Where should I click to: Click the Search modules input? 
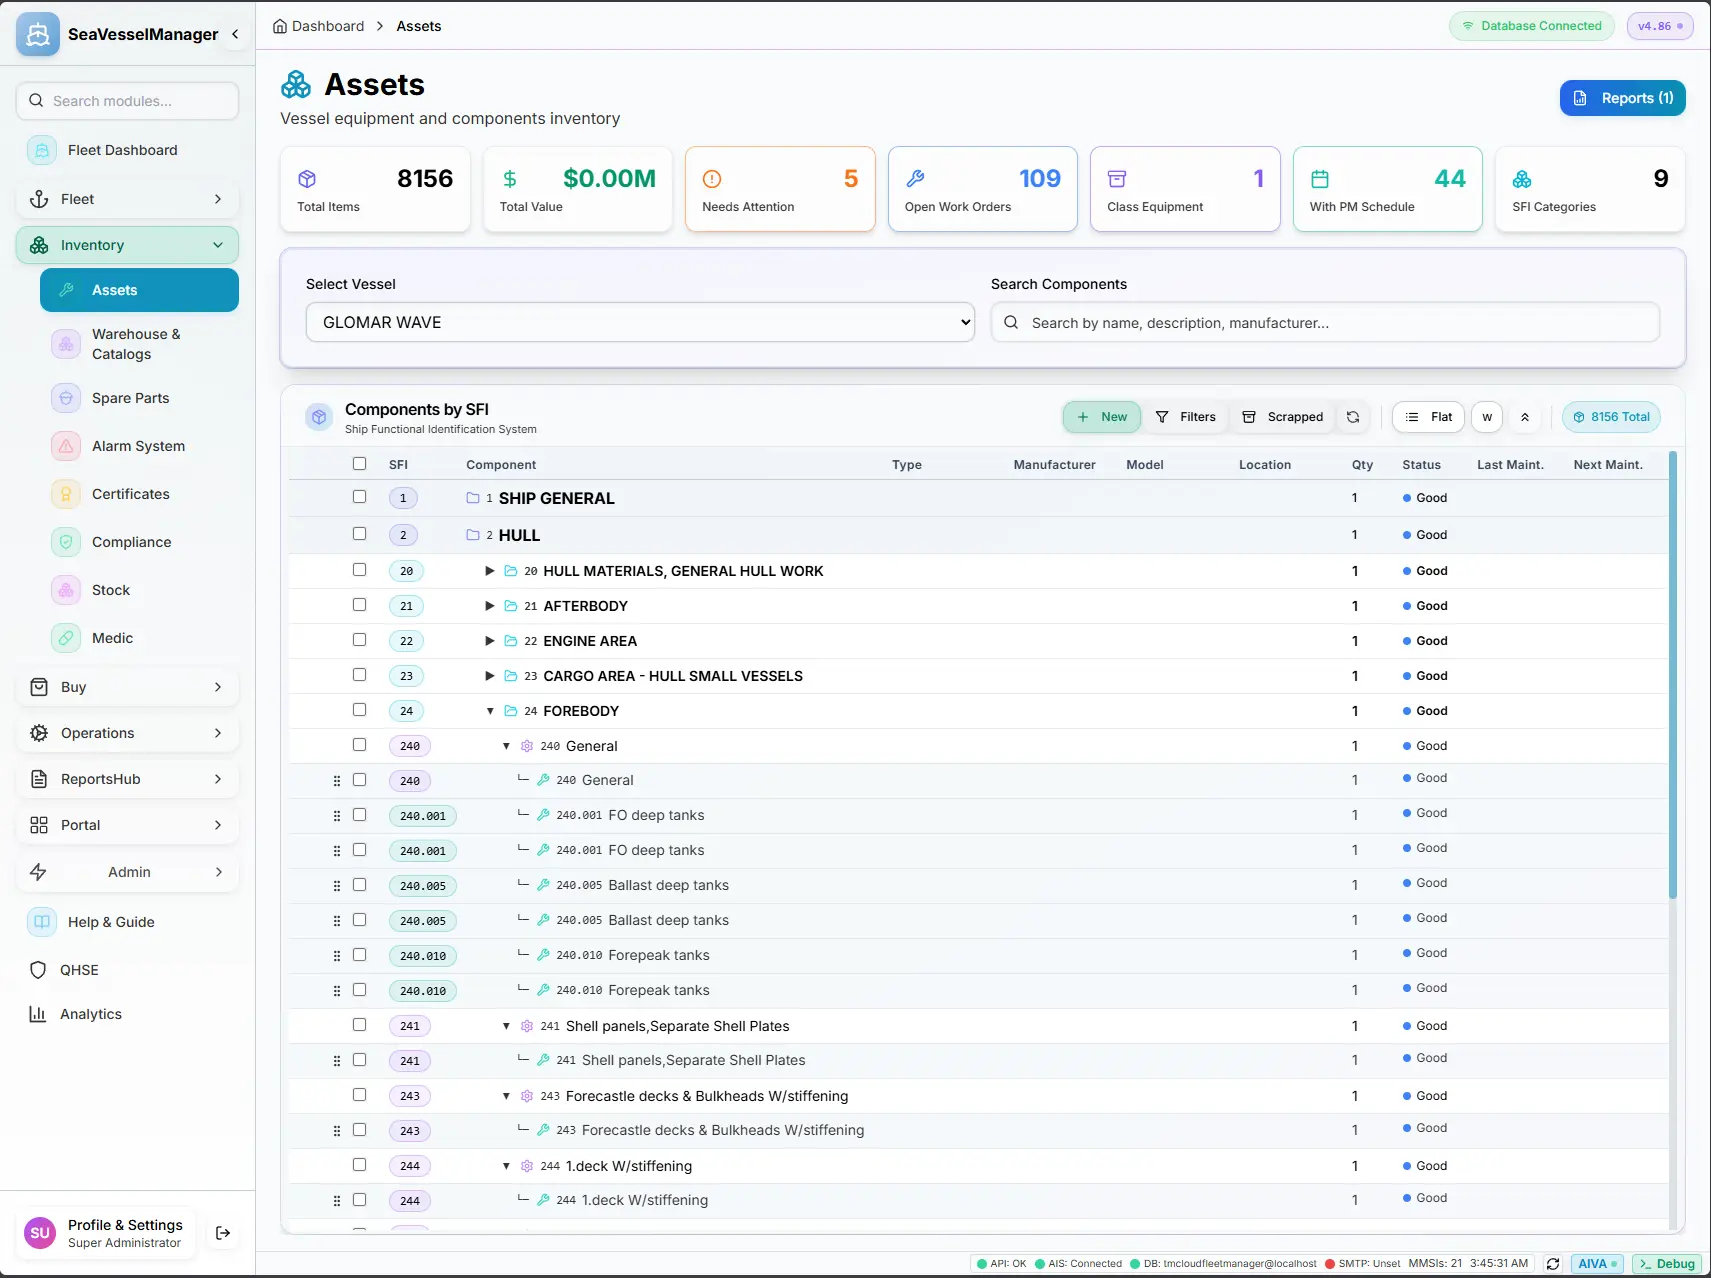click(x=127, y=101)
